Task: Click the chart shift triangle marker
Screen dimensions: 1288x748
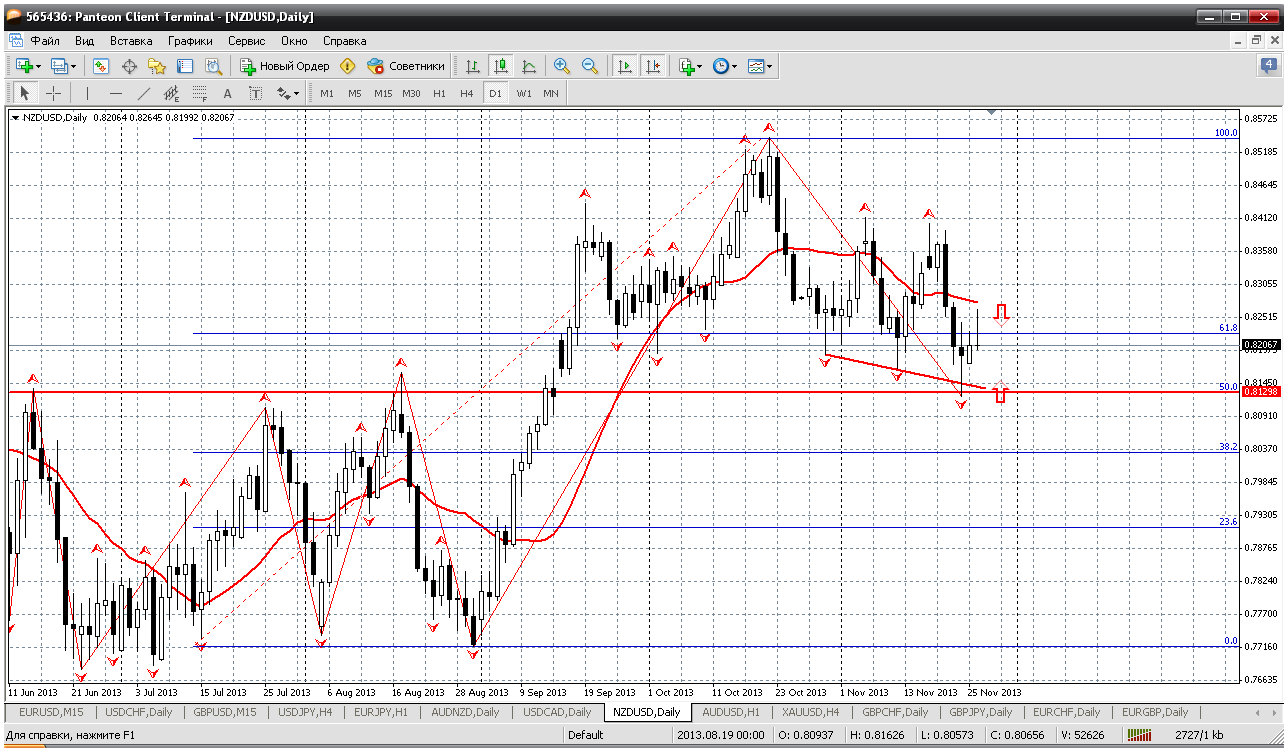Action: (992, 112)
